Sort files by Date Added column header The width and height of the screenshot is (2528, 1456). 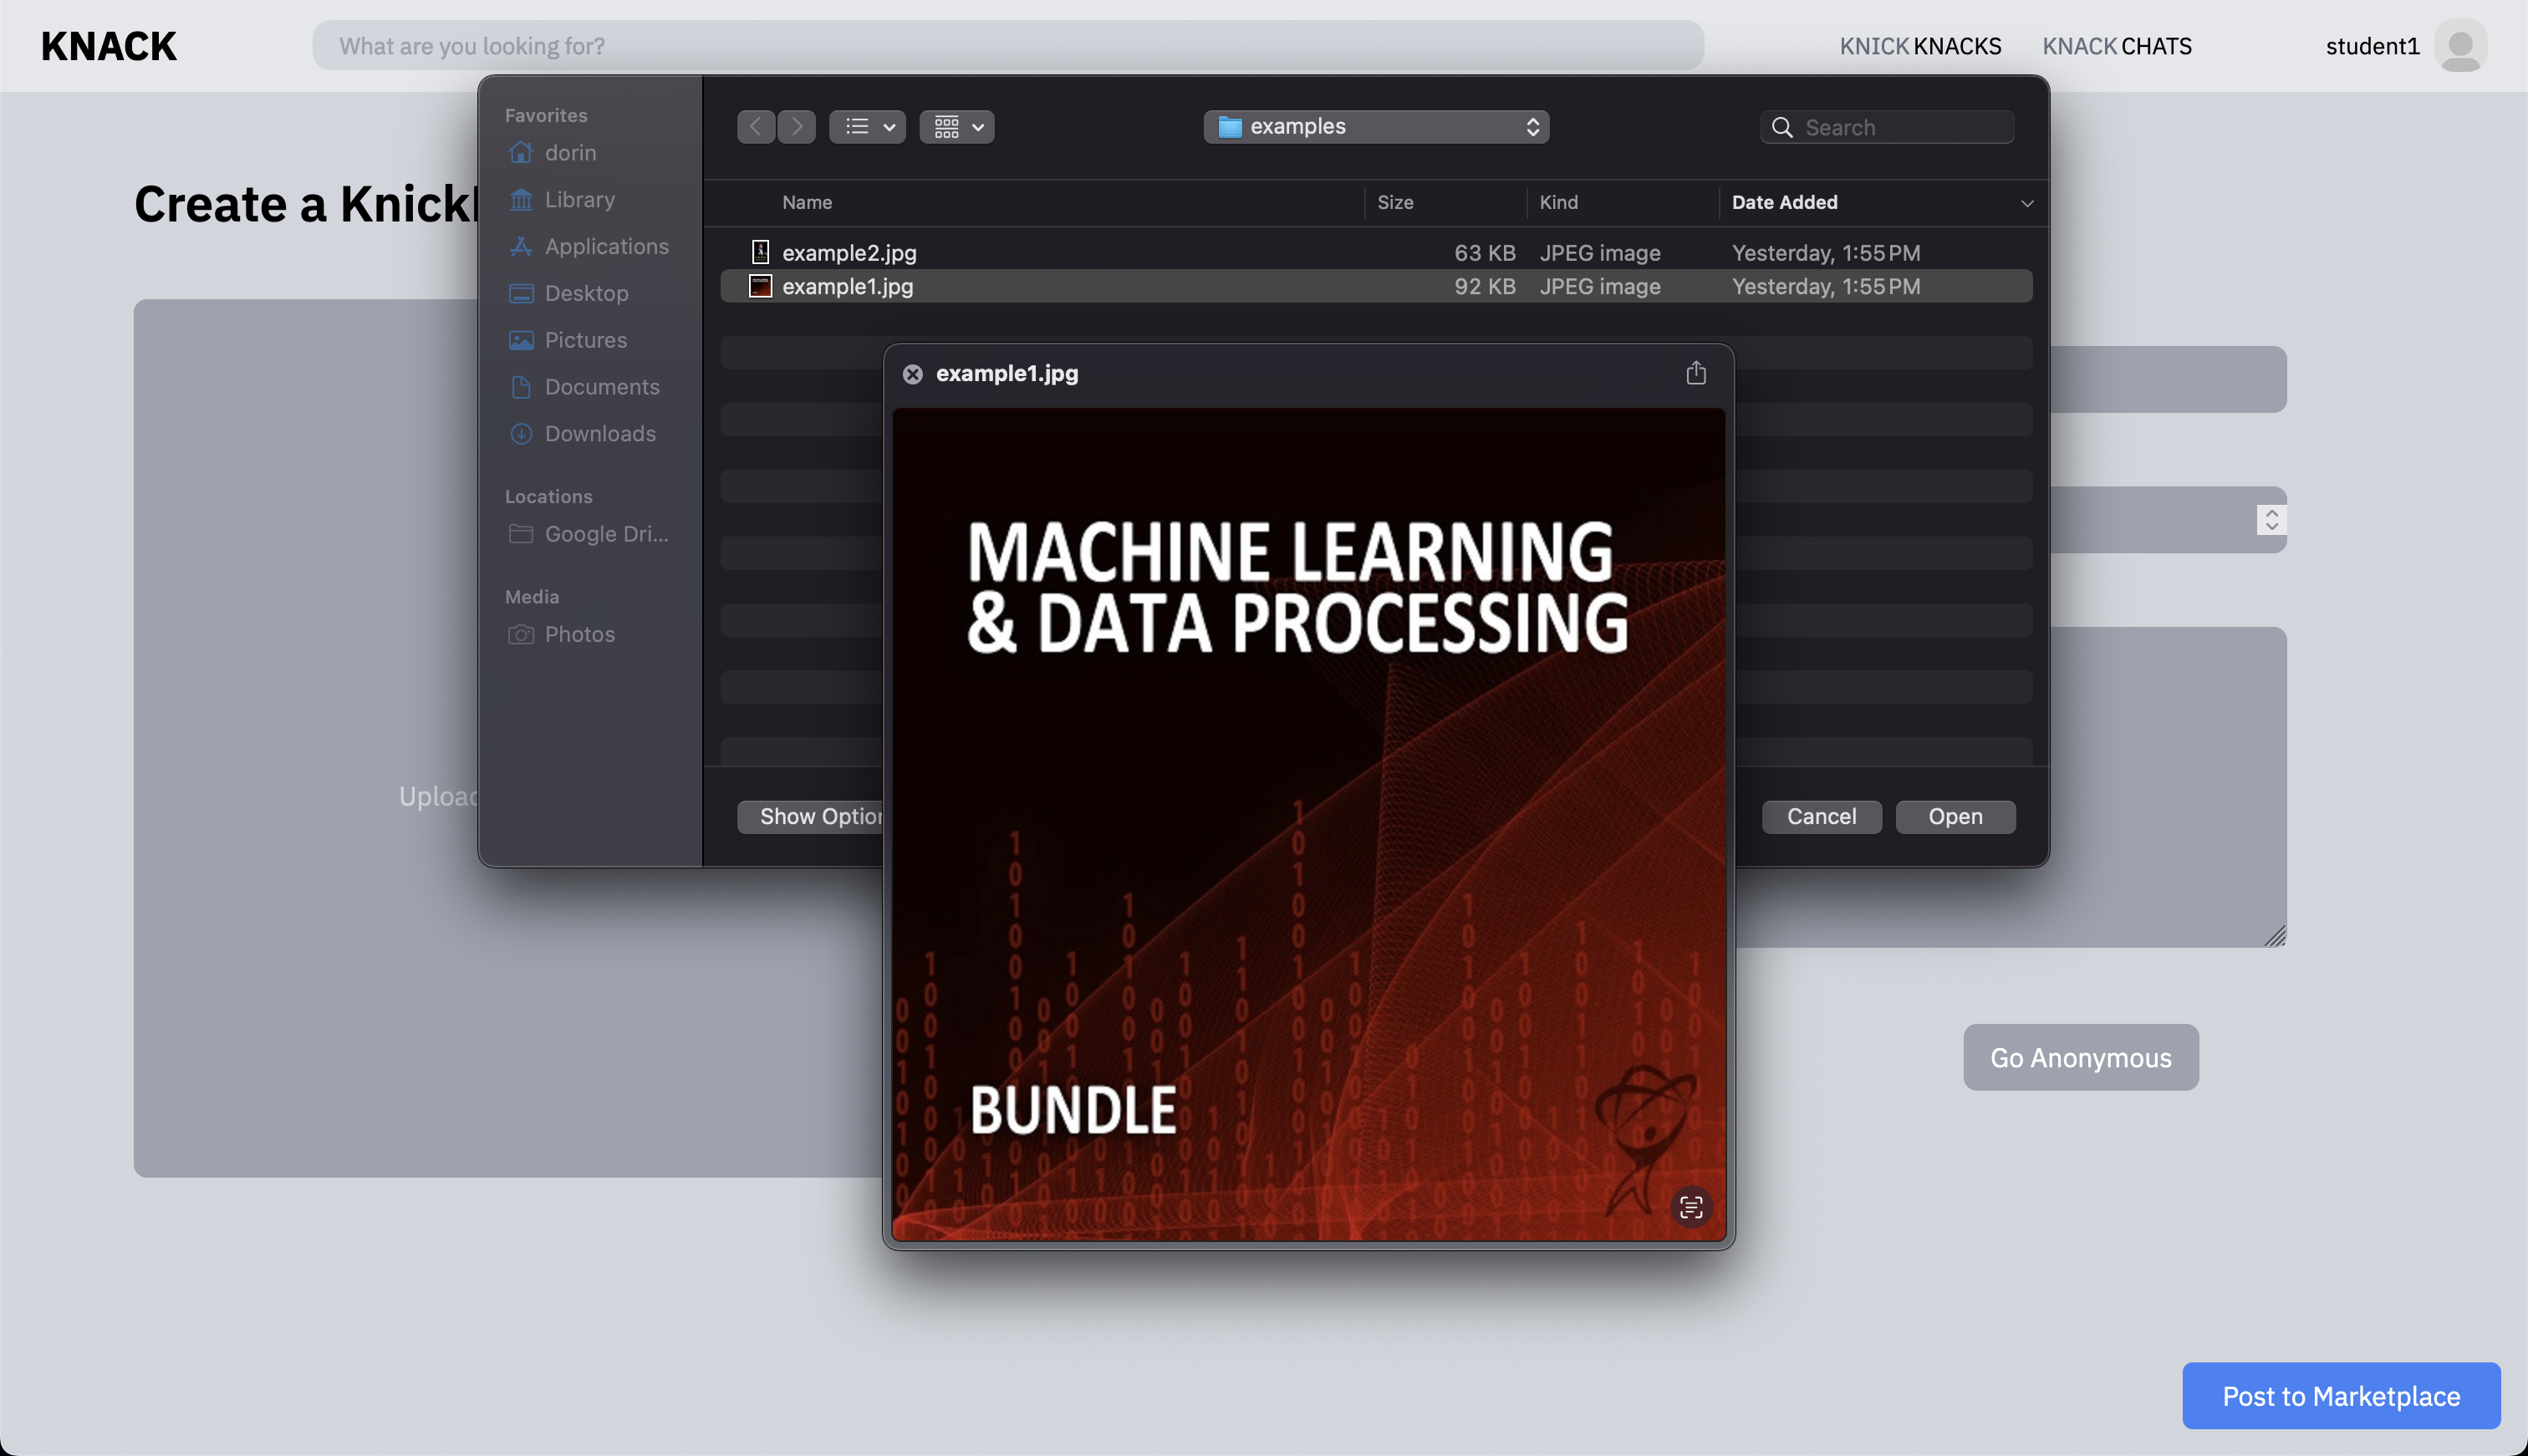point(1784,202)
